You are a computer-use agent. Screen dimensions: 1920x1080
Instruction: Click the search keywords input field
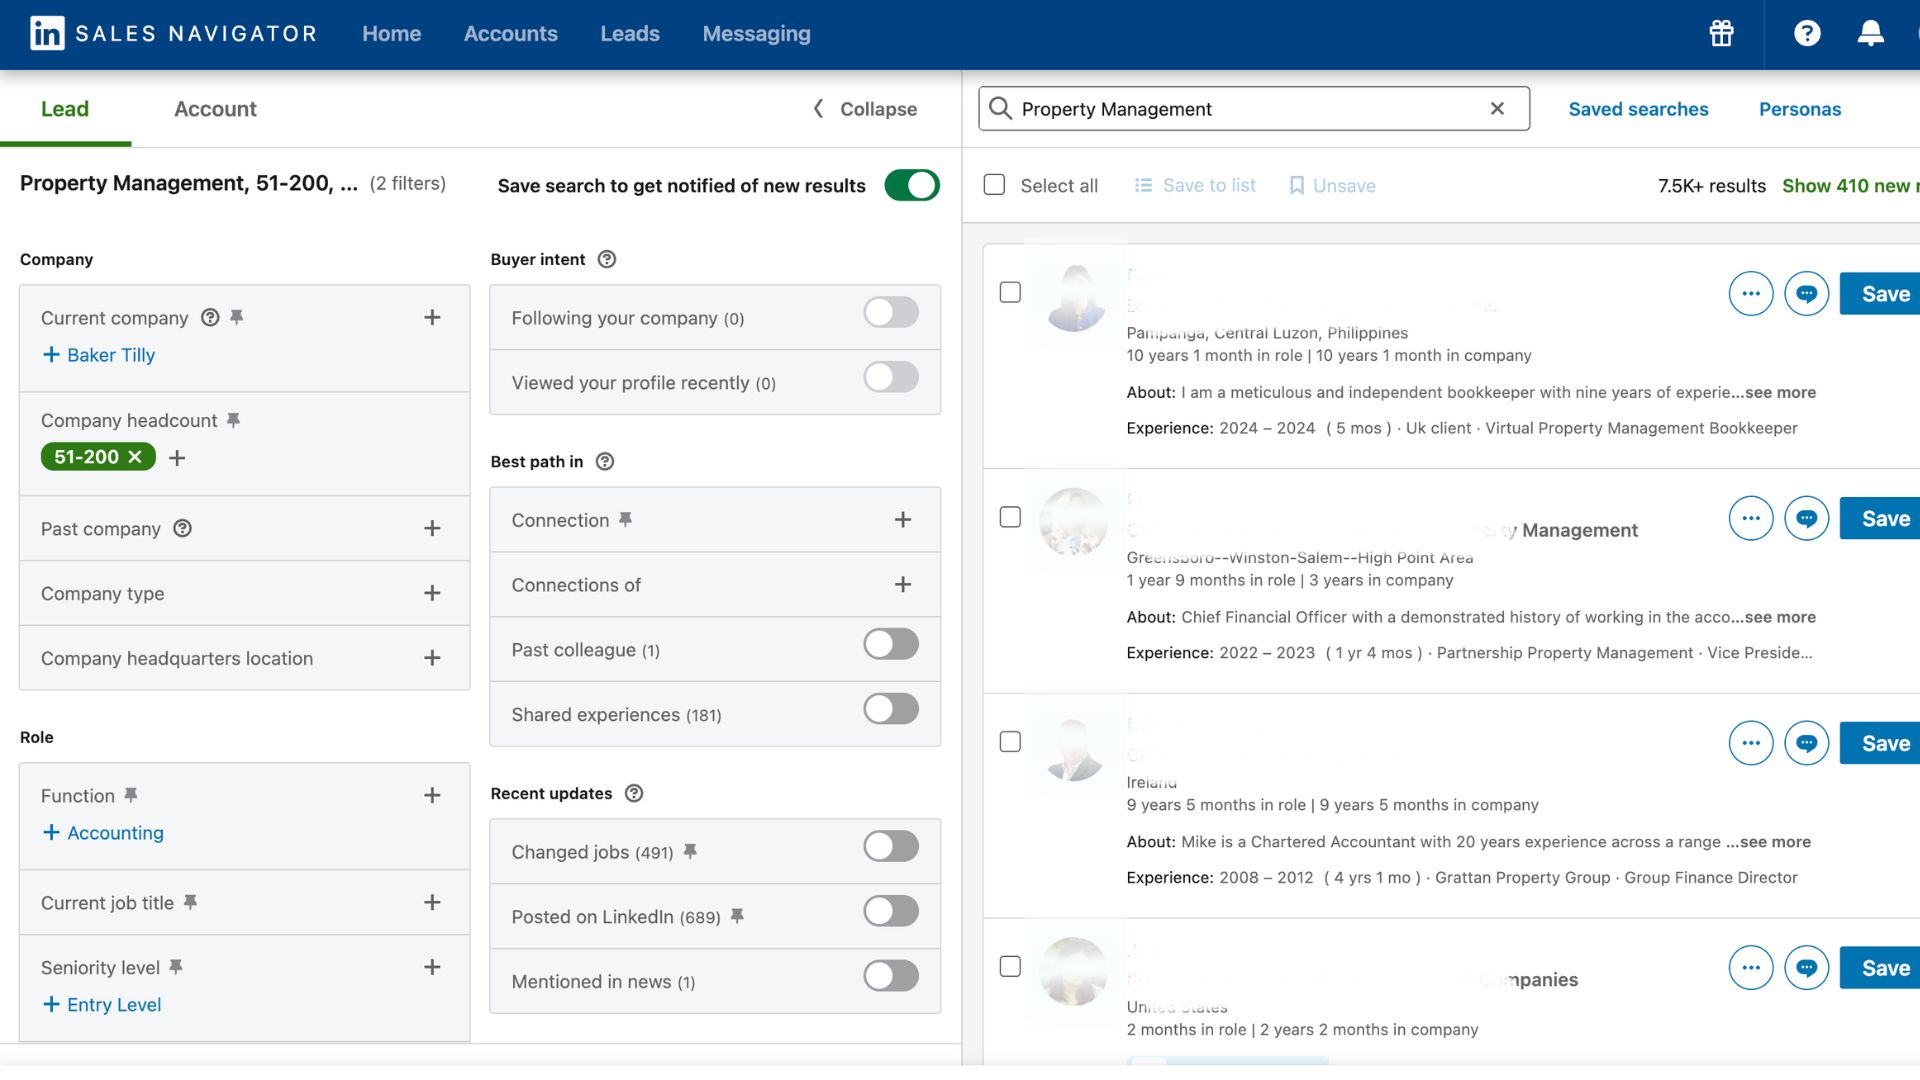click(x=1253, y=108)
